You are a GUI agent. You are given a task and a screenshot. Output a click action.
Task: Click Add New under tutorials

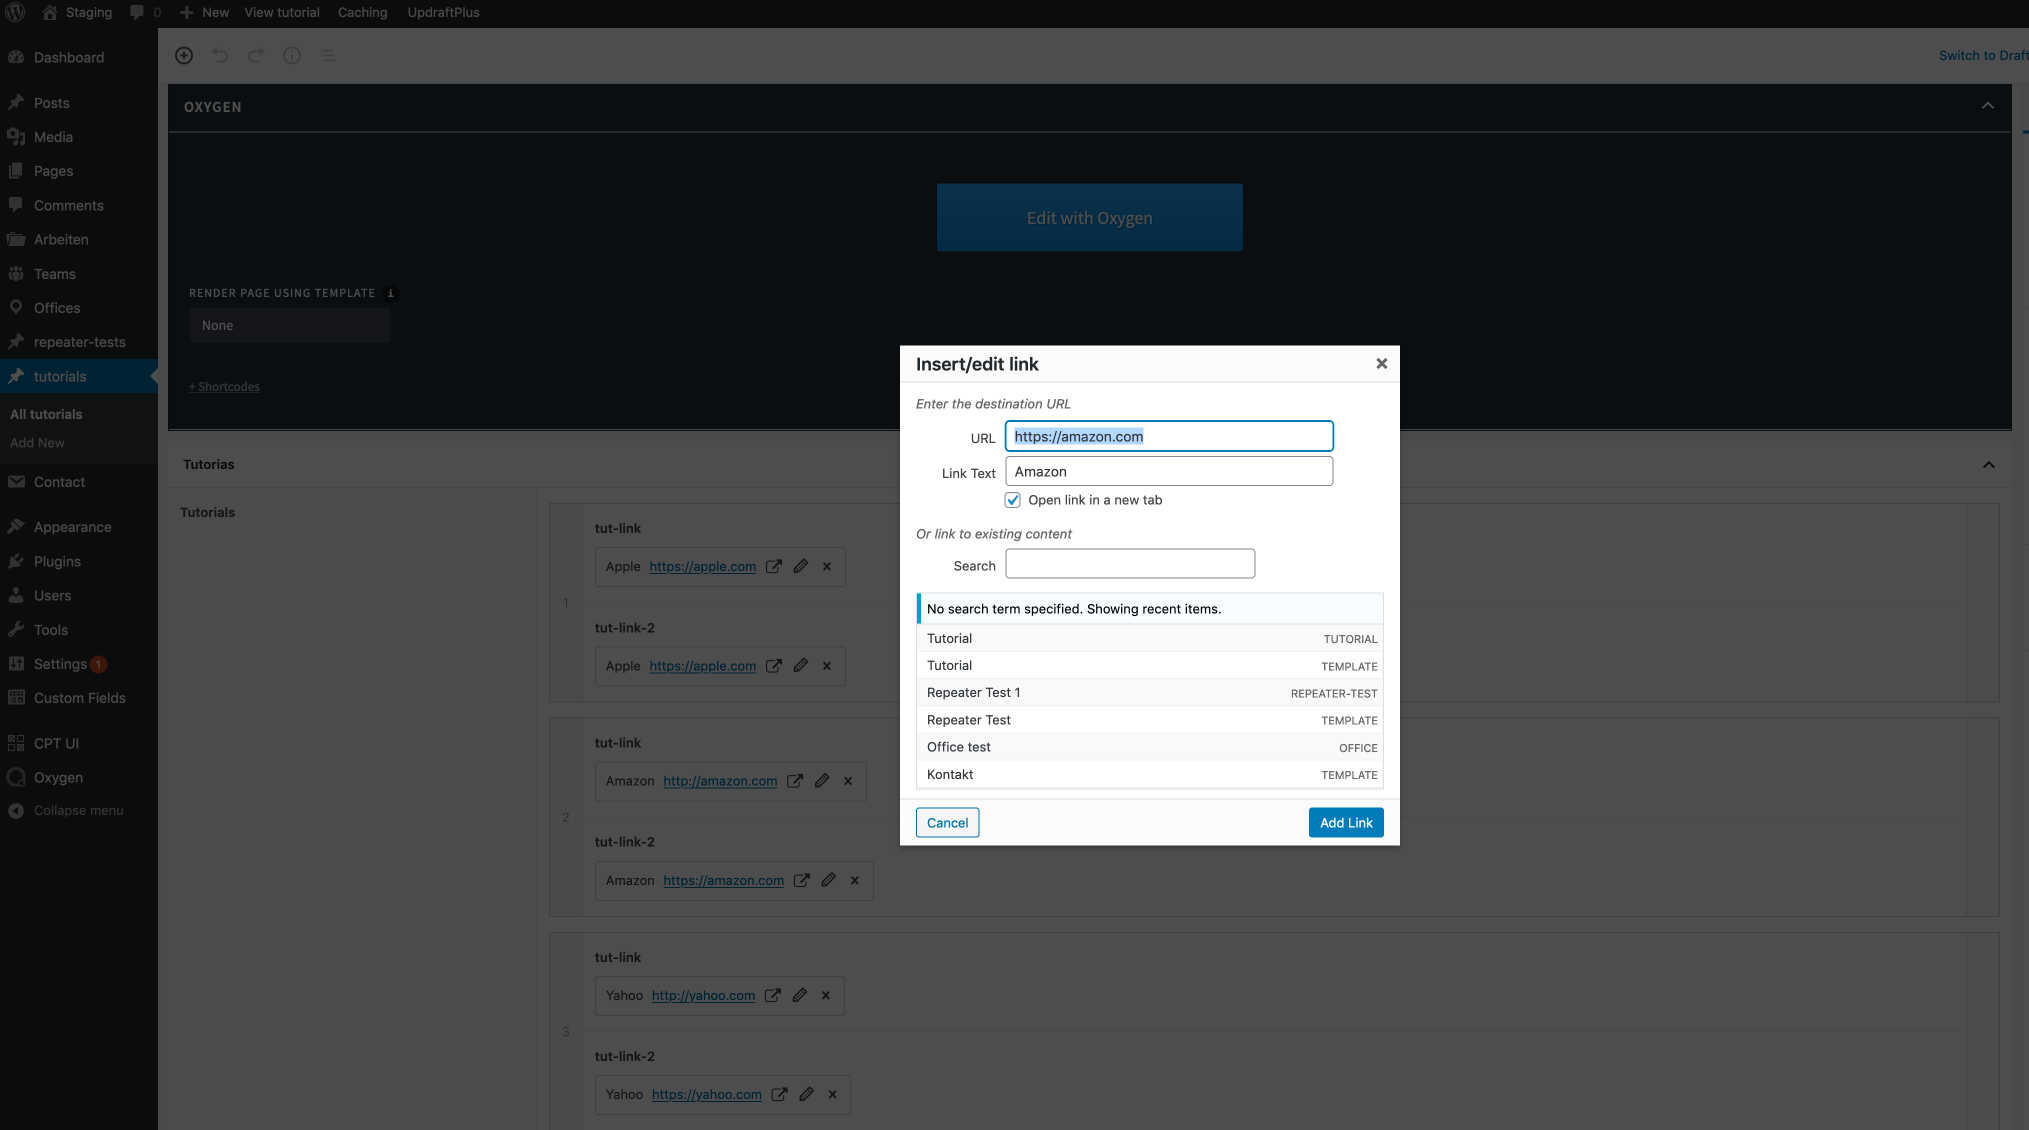click(37, 443)
